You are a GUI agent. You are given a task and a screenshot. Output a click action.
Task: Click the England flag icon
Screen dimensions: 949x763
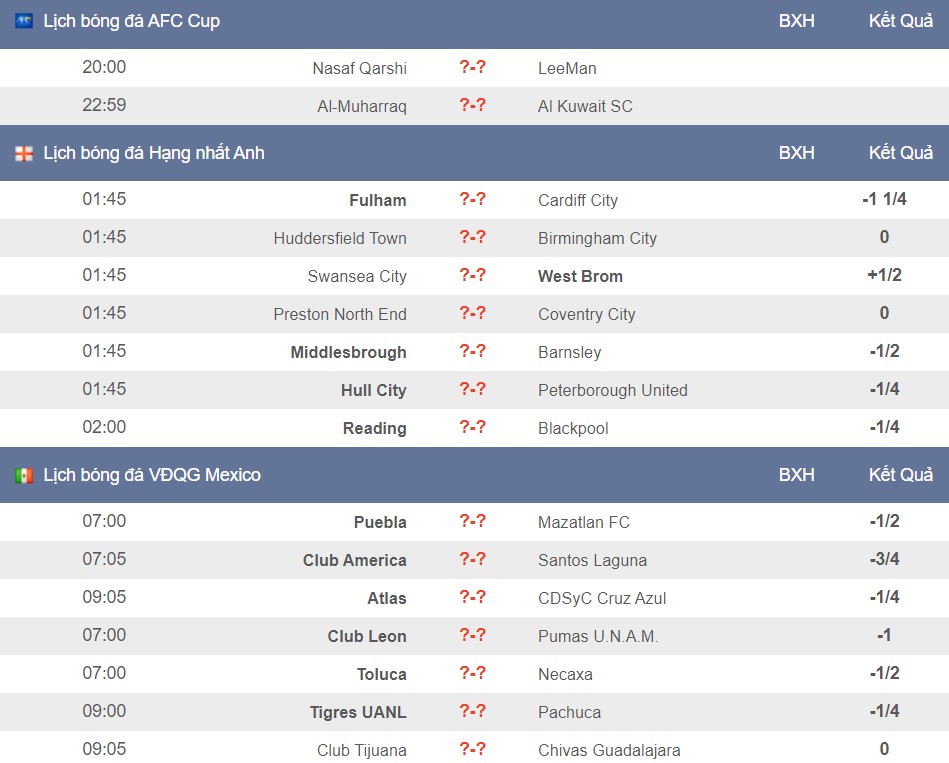[x=24, y=153]
